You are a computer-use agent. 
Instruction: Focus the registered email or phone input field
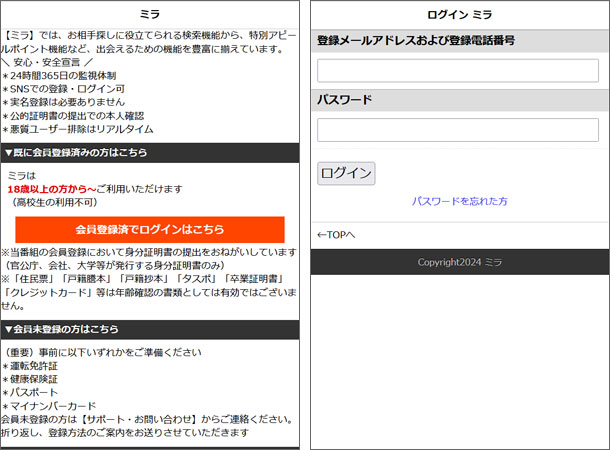[x=457, y=70]
